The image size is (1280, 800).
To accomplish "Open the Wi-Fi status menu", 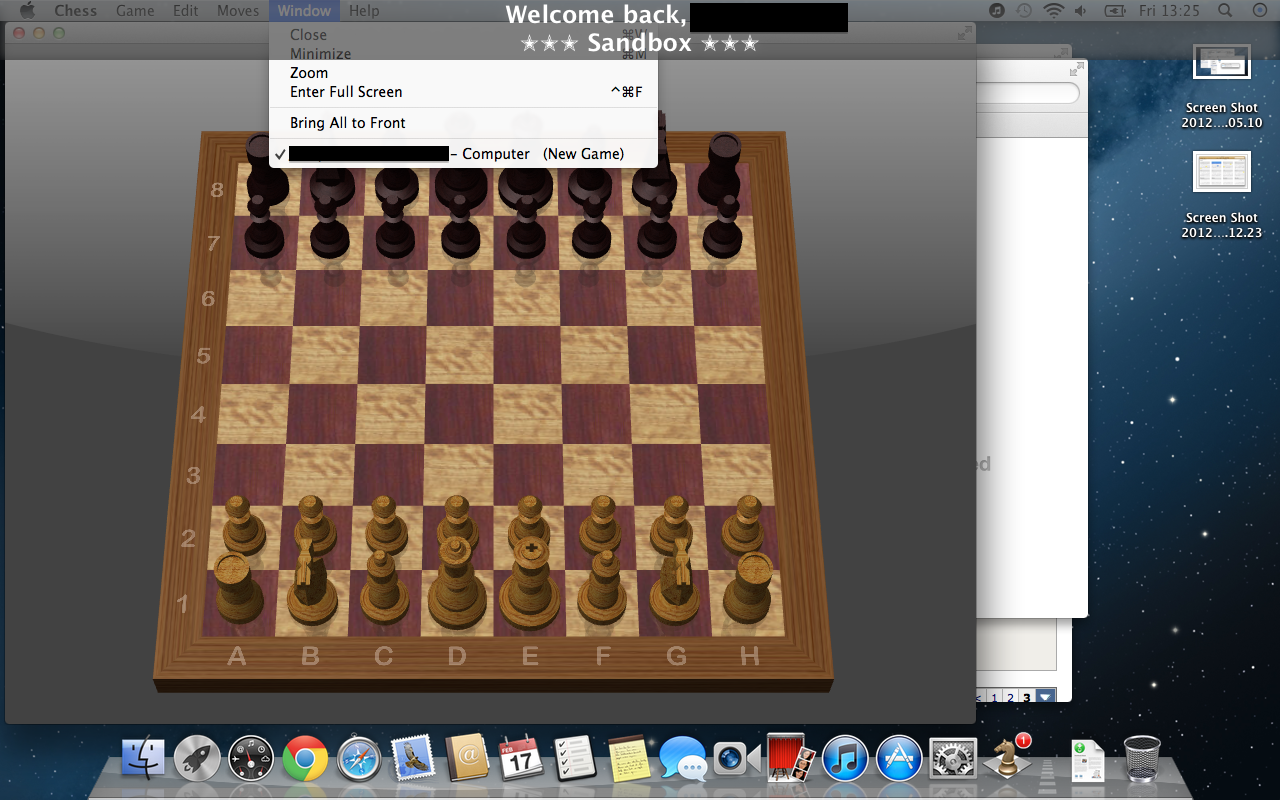I will (1053, 11).
